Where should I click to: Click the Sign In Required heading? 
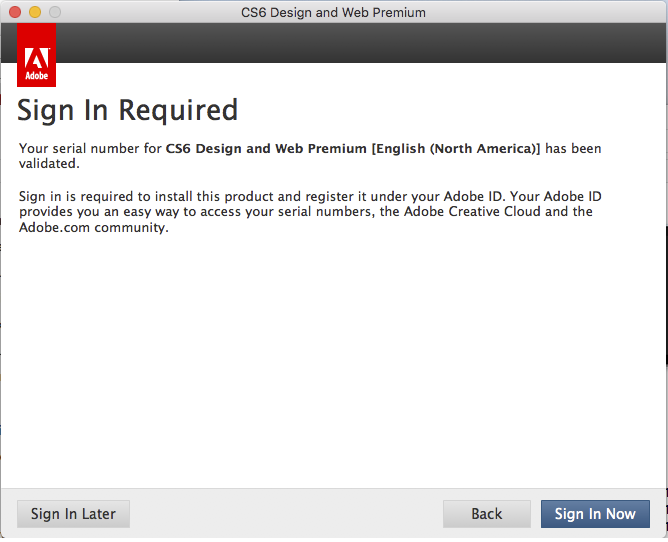click(x=127, y=110)
